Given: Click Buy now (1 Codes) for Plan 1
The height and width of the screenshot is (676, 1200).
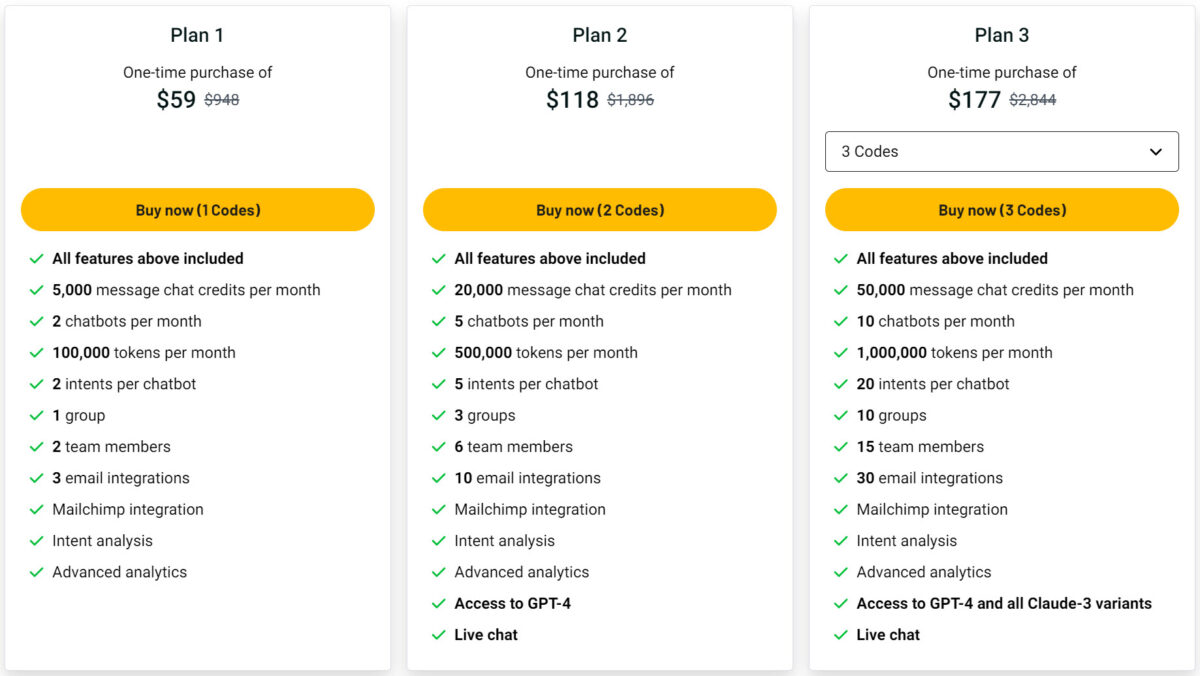Looking at the screenshot, I should (x=197, y=210).
